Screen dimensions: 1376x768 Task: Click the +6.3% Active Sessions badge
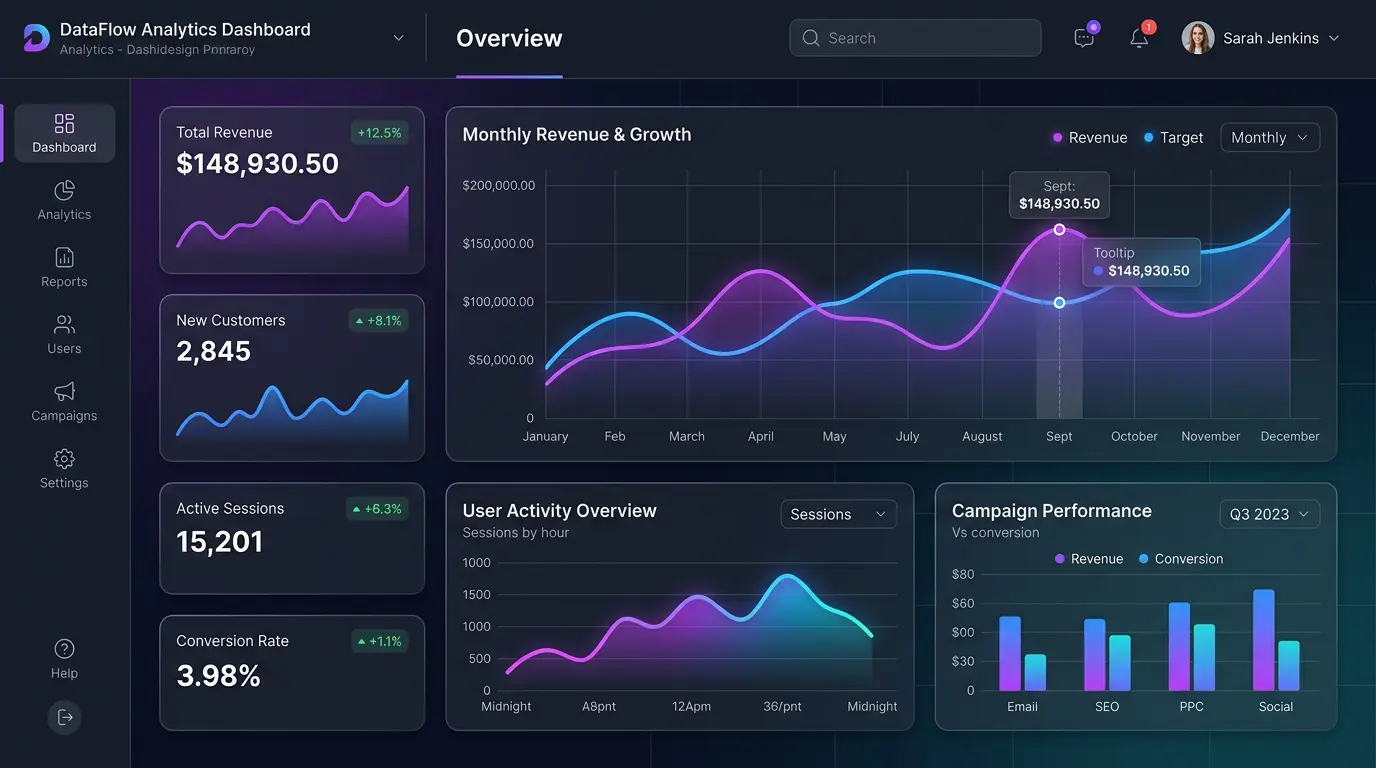379,509
